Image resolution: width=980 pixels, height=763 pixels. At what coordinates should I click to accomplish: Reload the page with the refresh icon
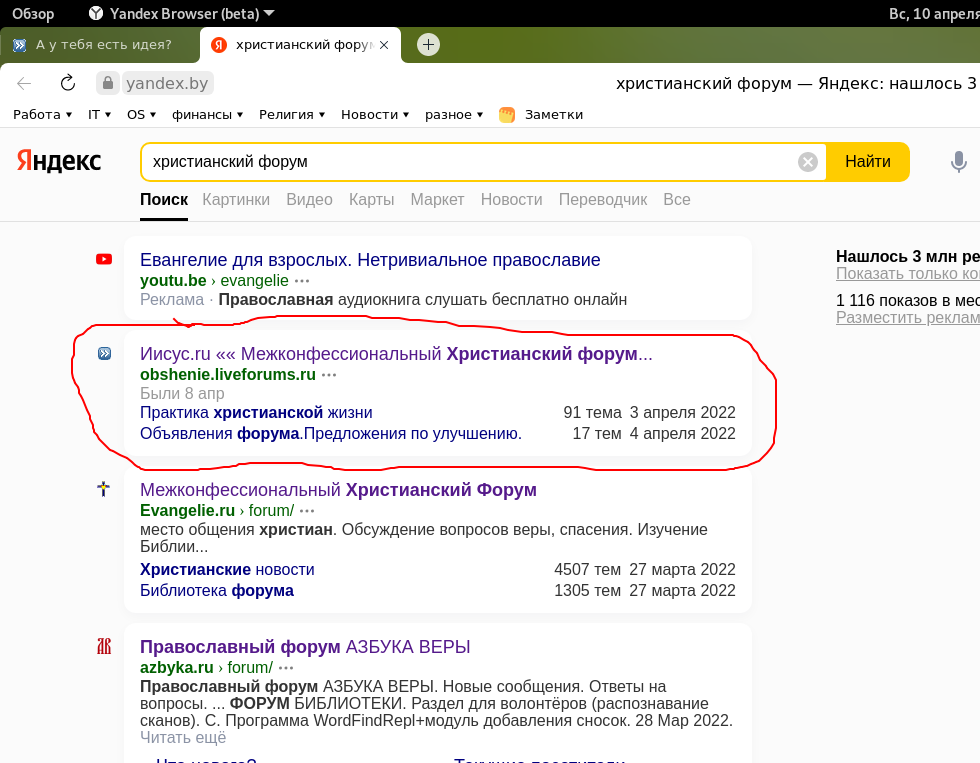coord(68,82)
